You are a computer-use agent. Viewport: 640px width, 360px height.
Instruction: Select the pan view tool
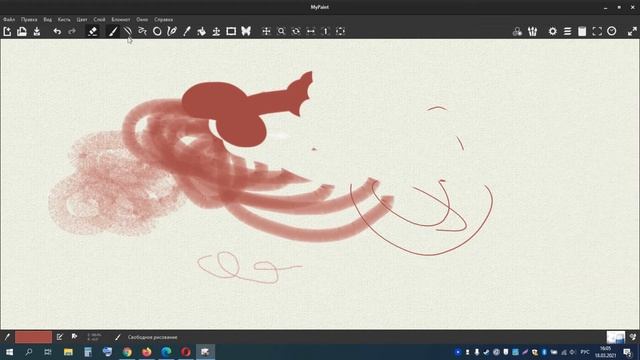(x=266, y=31)
